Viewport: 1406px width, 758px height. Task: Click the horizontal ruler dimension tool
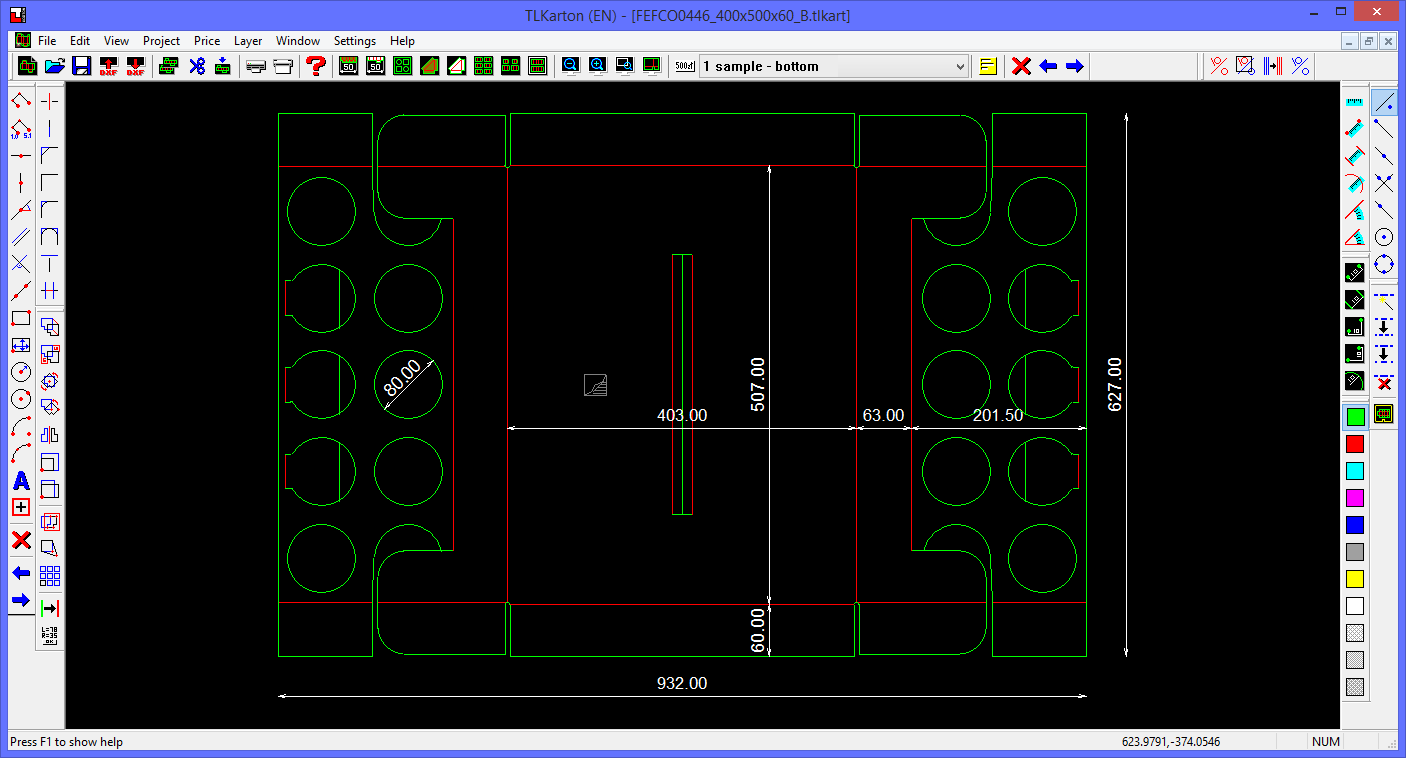point(1355,102)
